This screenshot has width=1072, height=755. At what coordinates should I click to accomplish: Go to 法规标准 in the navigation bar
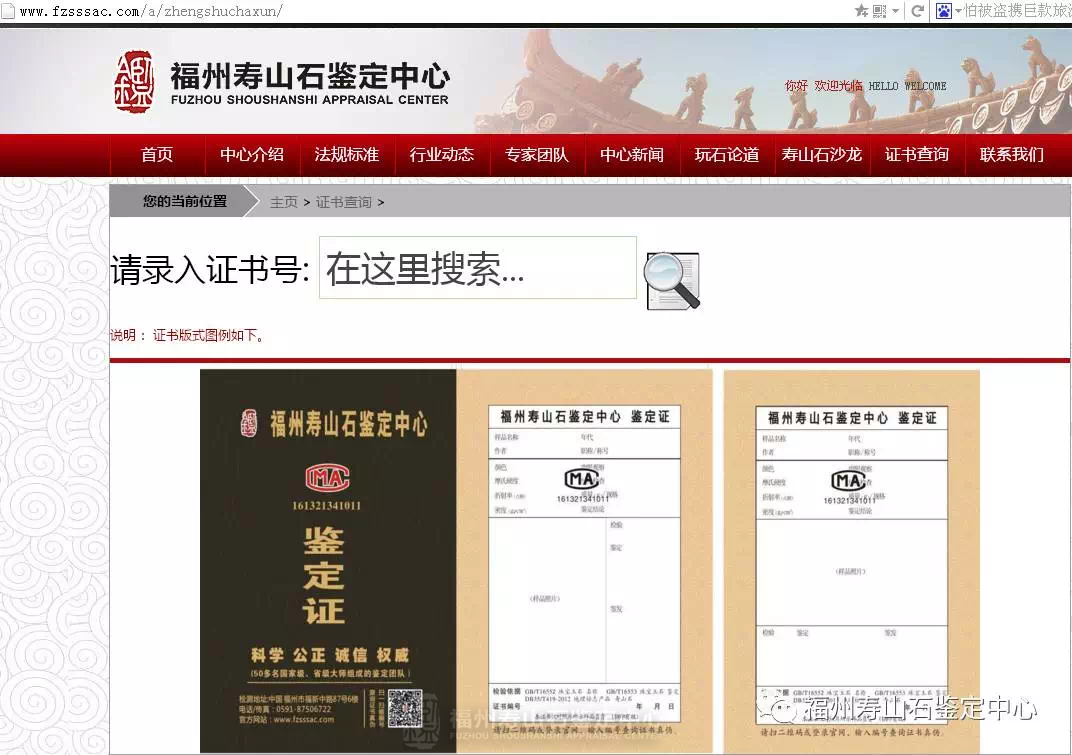coord(347,155)
